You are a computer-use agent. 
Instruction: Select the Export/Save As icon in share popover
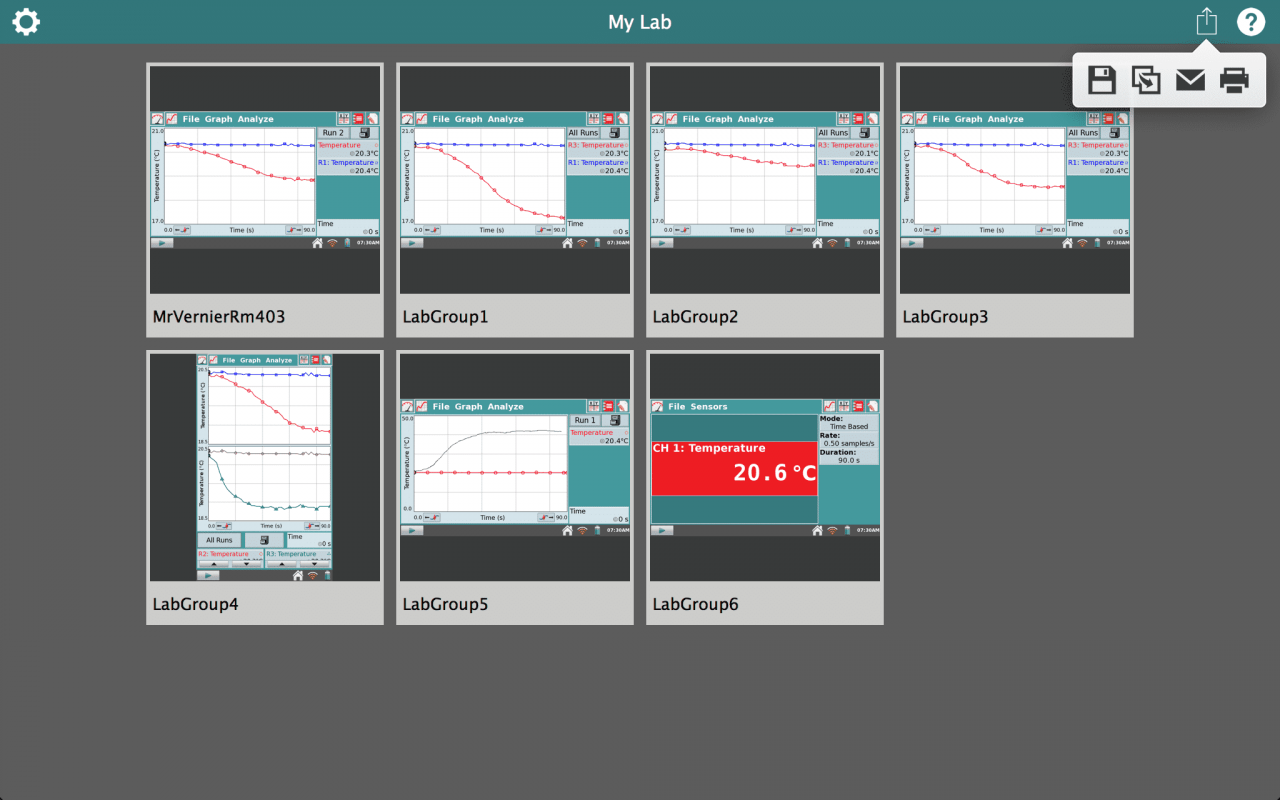coord(1146,80)
